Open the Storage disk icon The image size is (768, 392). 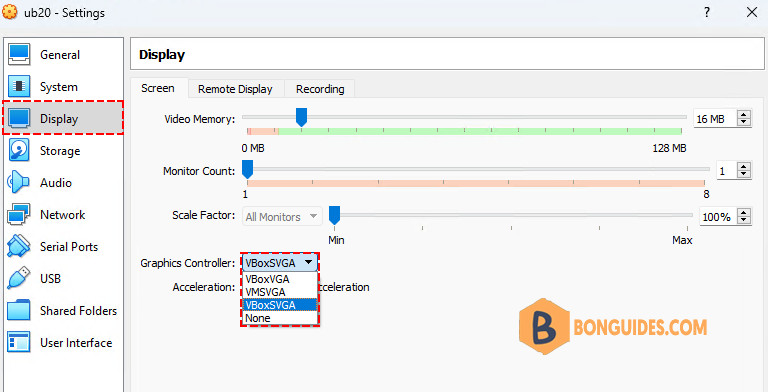click(x=19, y=150)
